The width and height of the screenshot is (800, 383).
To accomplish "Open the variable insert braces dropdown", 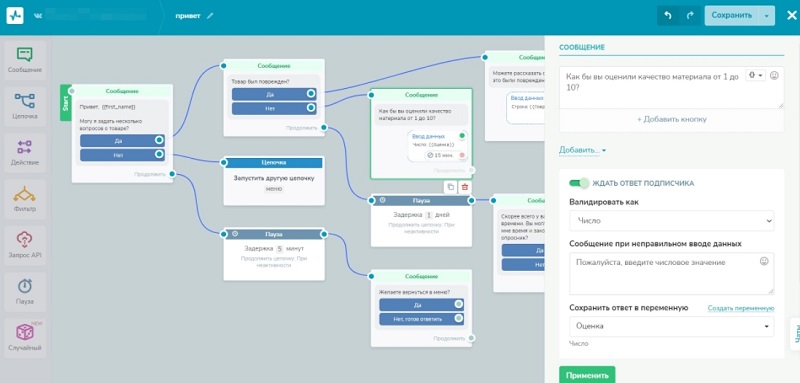I will (x=756, y=75).
